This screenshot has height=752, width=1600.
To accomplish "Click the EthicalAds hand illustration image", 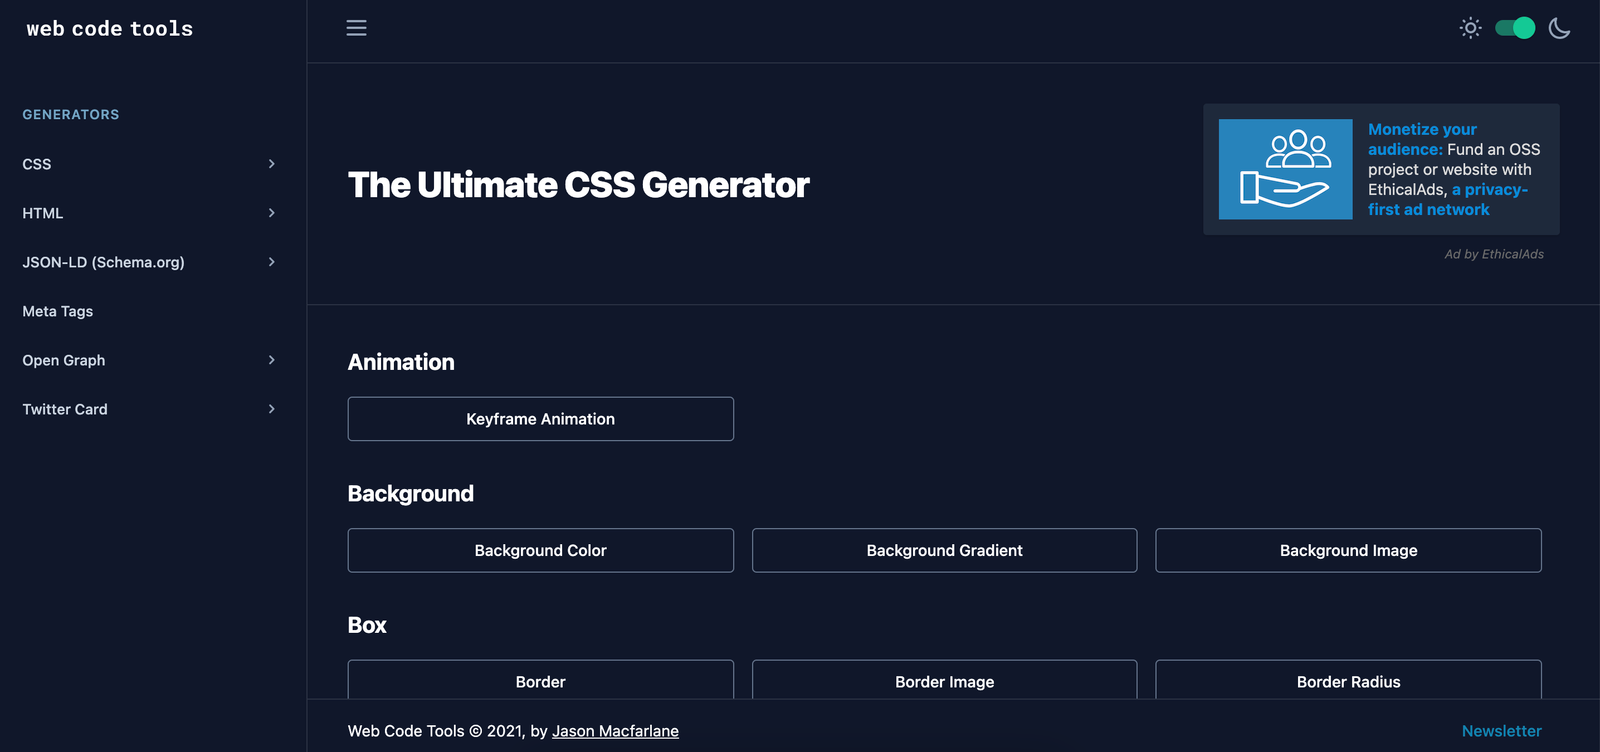I will coord(1285,169).
